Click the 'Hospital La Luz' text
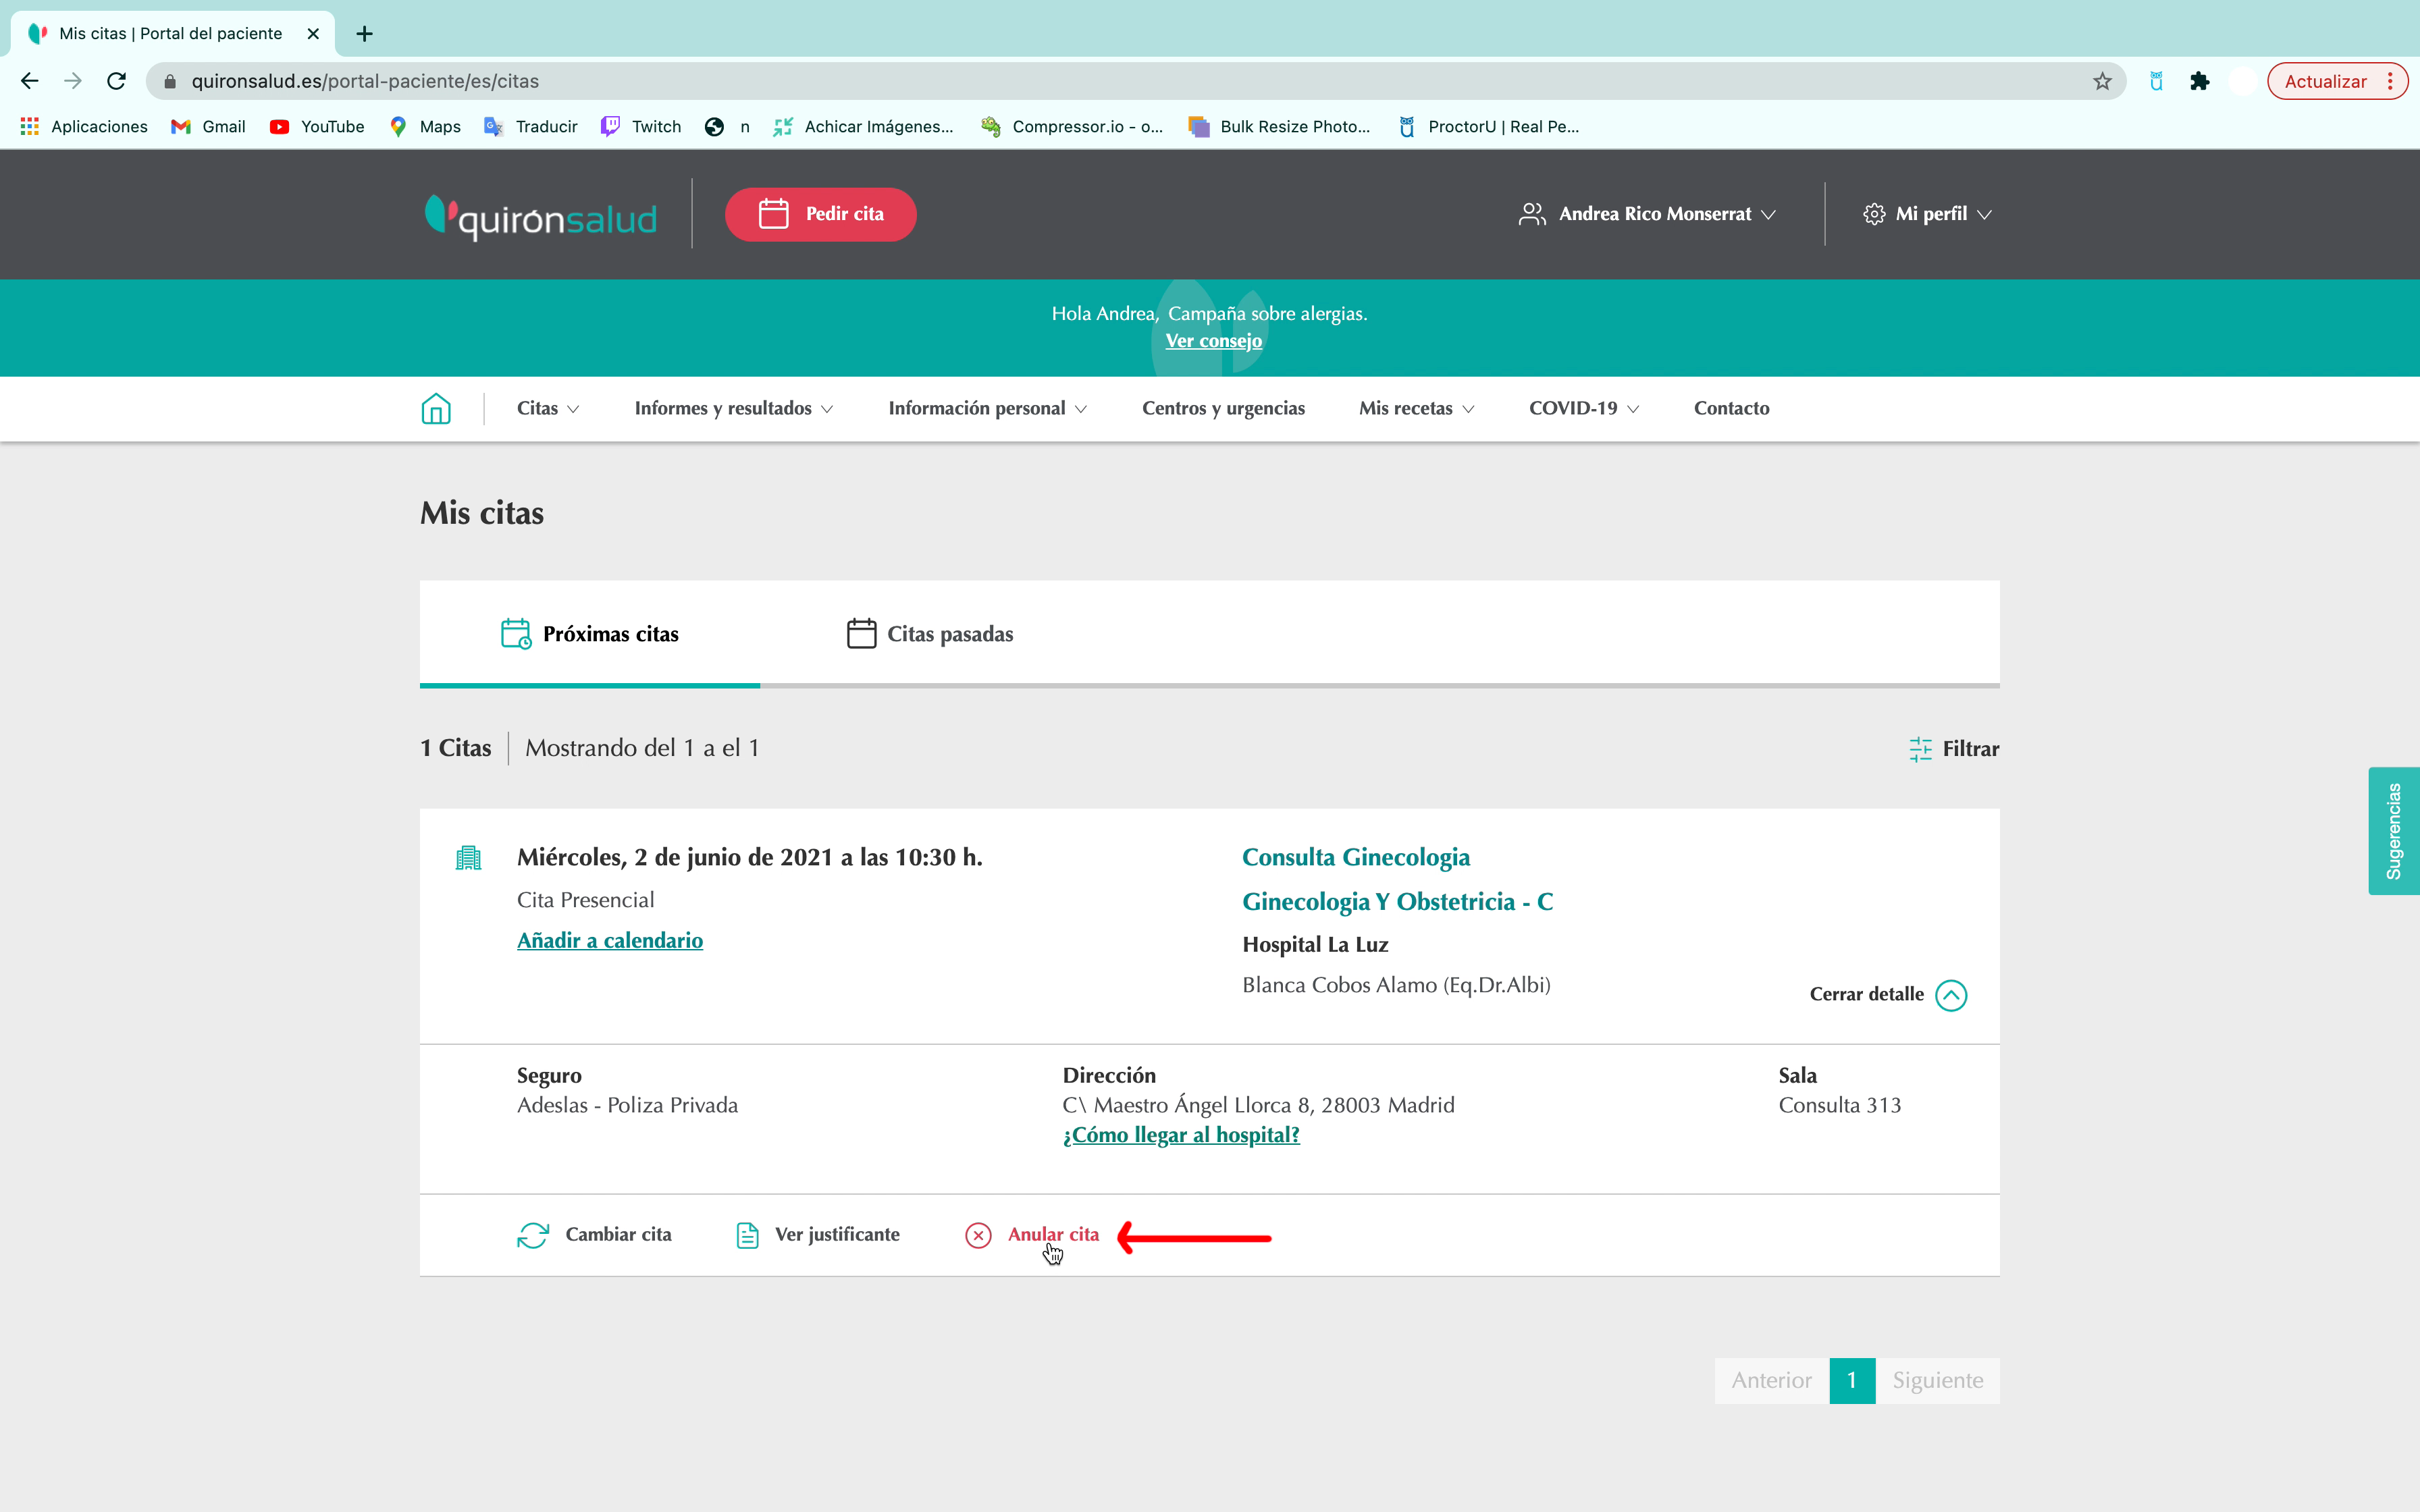Viewport: 2420px width, 1512px height. pyautogui.click(x=1315, y=945)
